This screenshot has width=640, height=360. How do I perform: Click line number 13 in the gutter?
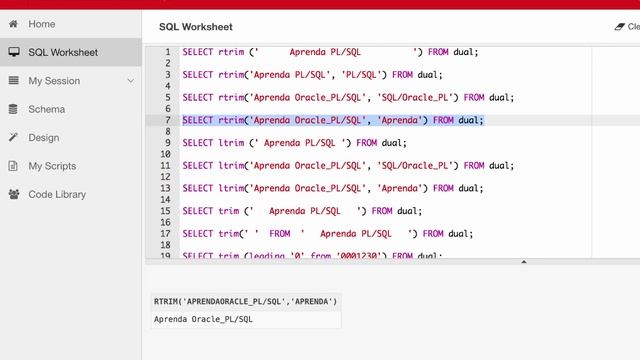pyautogui.click(x=165, y=188)
